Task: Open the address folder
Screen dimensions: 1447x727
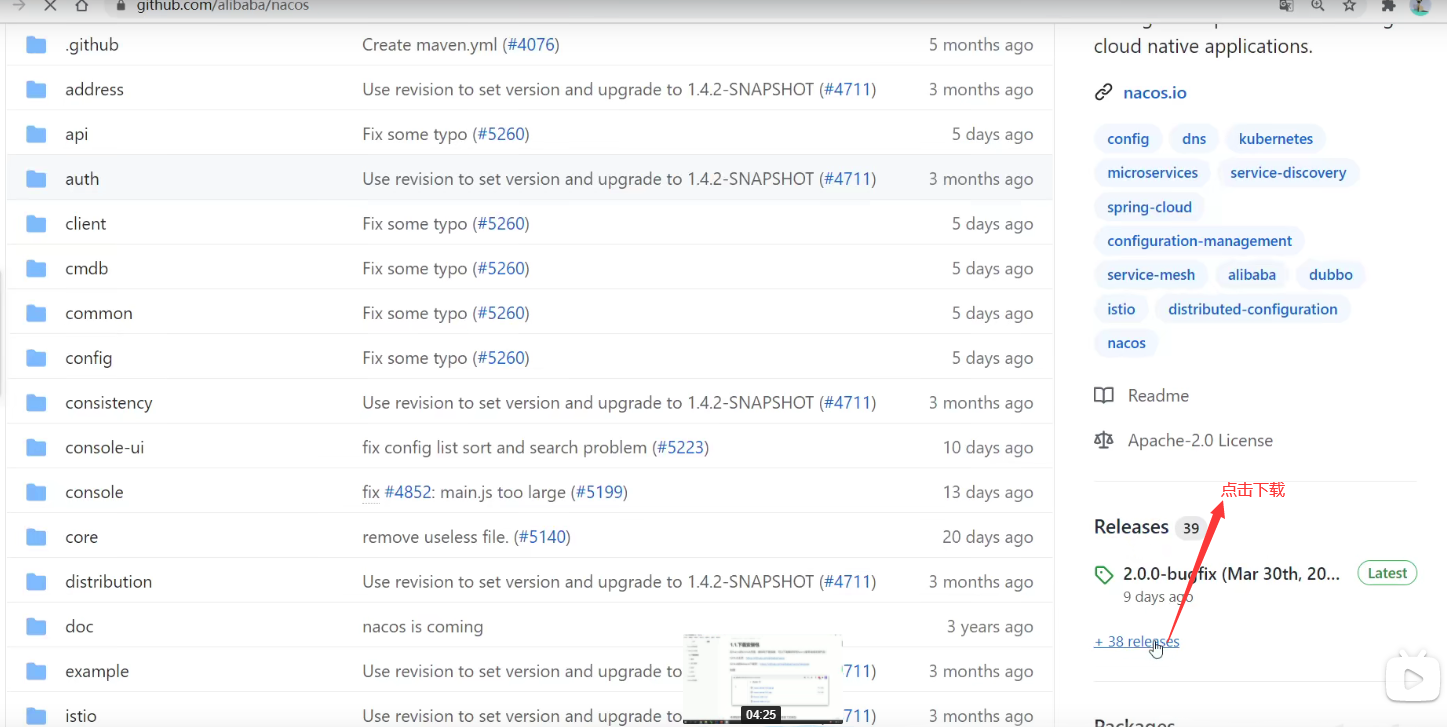Action: pyautogui.click(x=94, y=89)
